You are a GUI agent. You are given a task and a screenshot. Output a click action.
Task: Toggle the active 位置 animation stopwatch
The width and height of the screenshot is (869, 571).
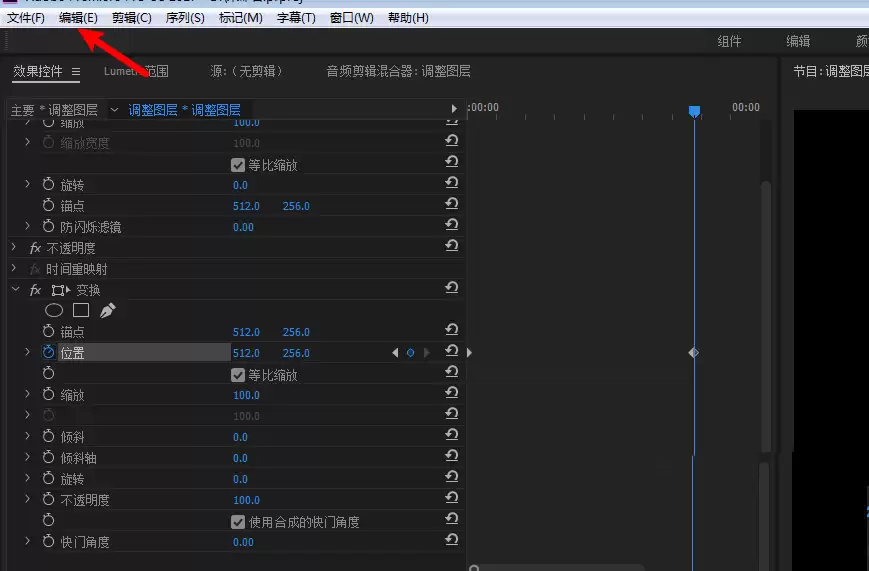tap(49, 352)
